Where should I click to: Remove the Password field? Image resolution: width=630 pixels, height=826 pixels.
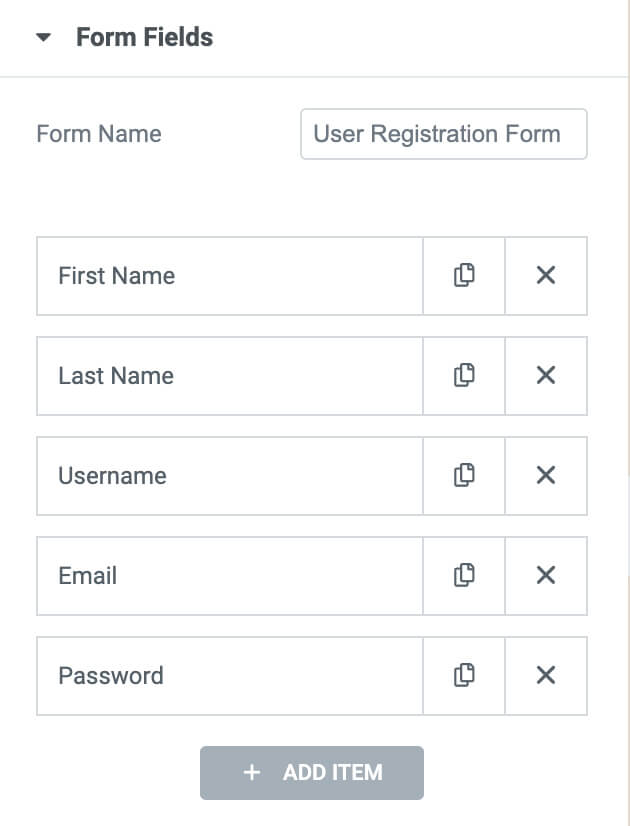click(546, 675)
